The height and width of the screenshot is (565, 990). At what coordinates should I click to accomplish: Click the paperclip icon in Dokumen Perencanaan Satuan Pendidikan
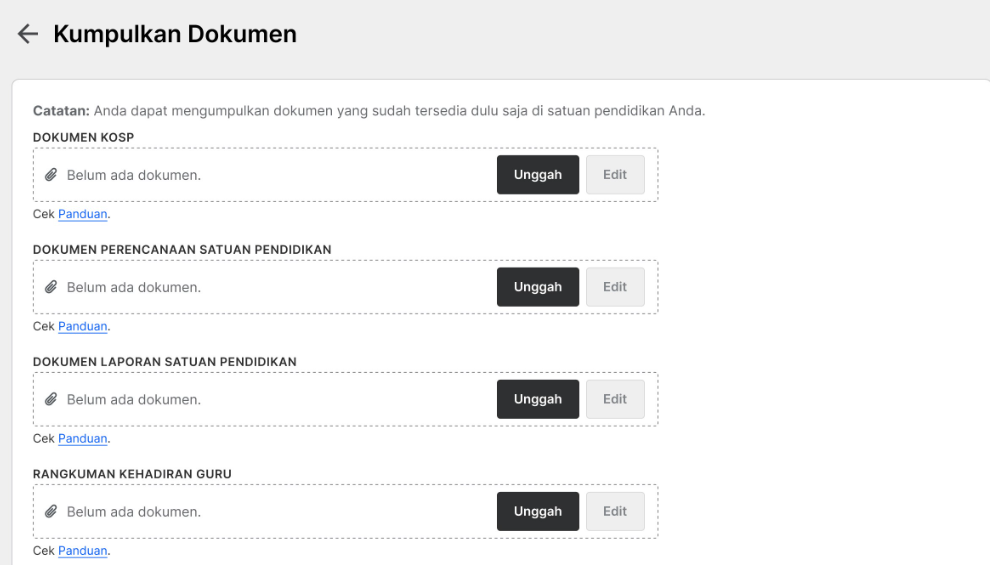point(51,287)
